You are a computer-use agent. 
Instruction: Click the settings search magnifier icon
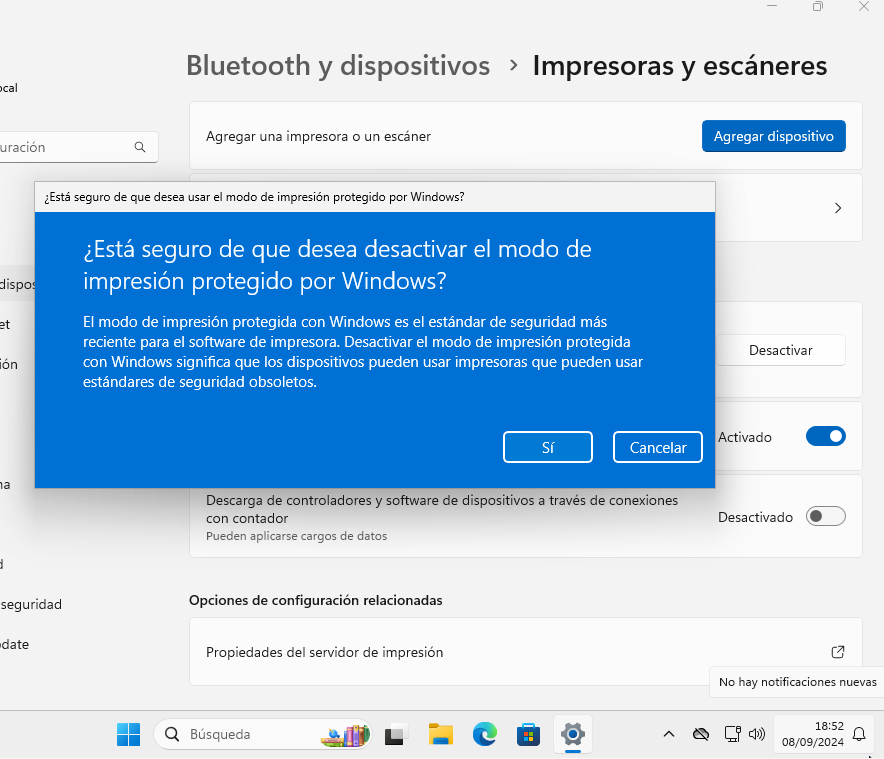(x=140, y=147)
